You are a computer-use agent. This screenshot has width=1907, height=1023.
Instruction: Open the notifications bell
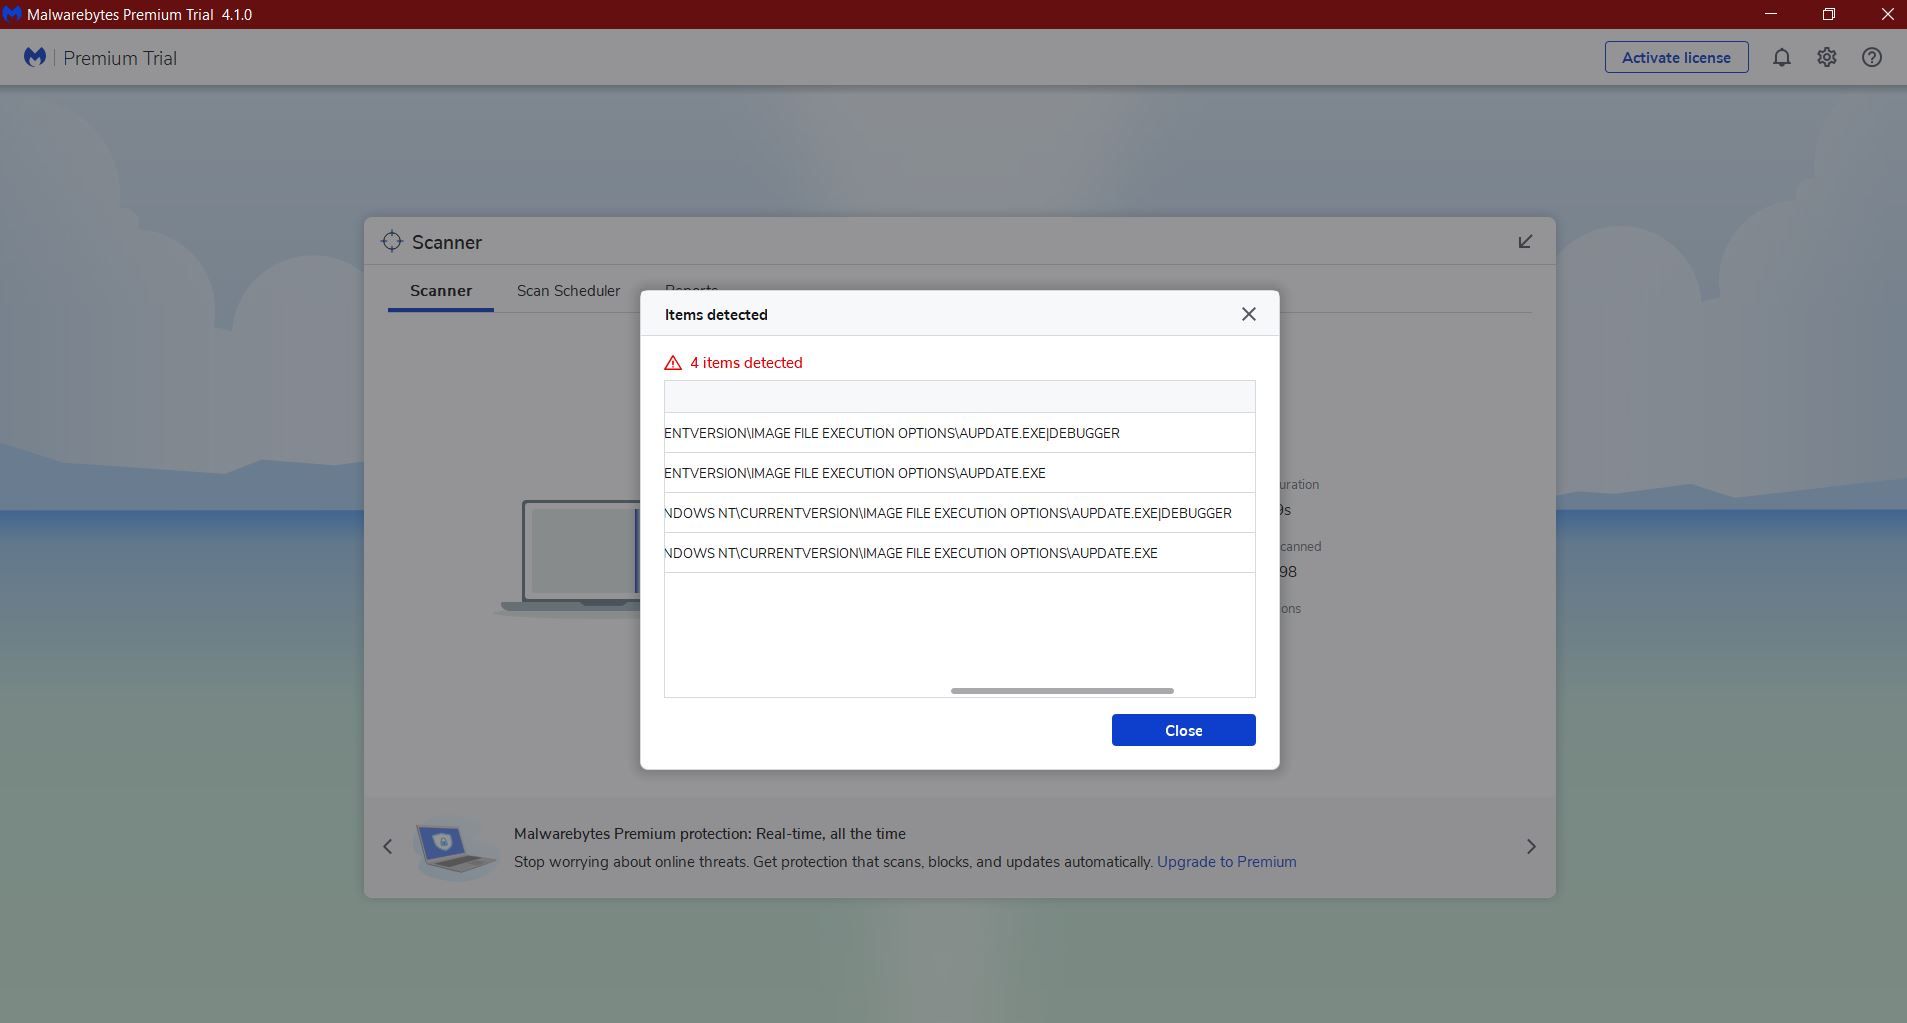coord(1781,58)
